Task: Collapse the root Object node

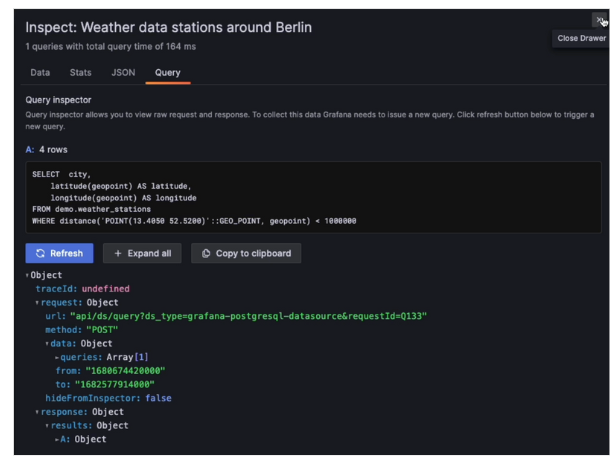Action: pyautogui.click(x=27, y=275)
